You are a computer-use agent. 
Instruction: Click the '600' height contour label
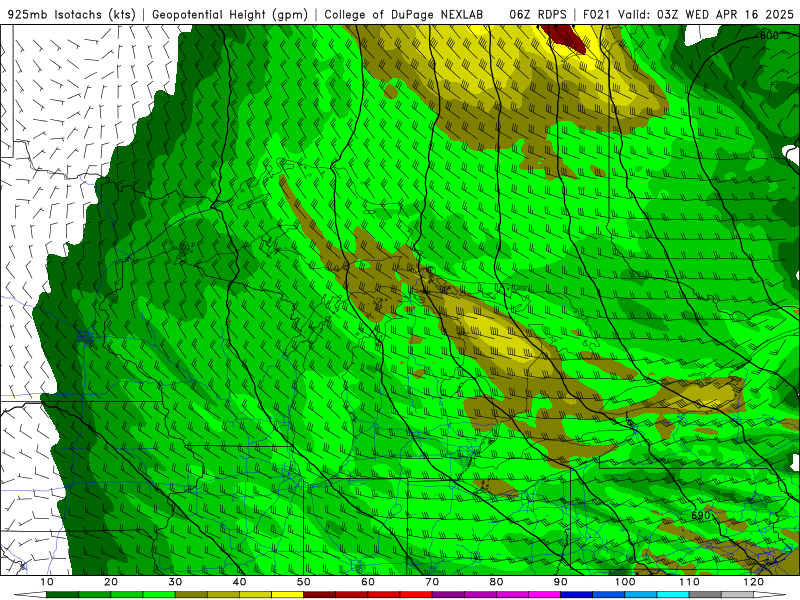click(769, 35)
